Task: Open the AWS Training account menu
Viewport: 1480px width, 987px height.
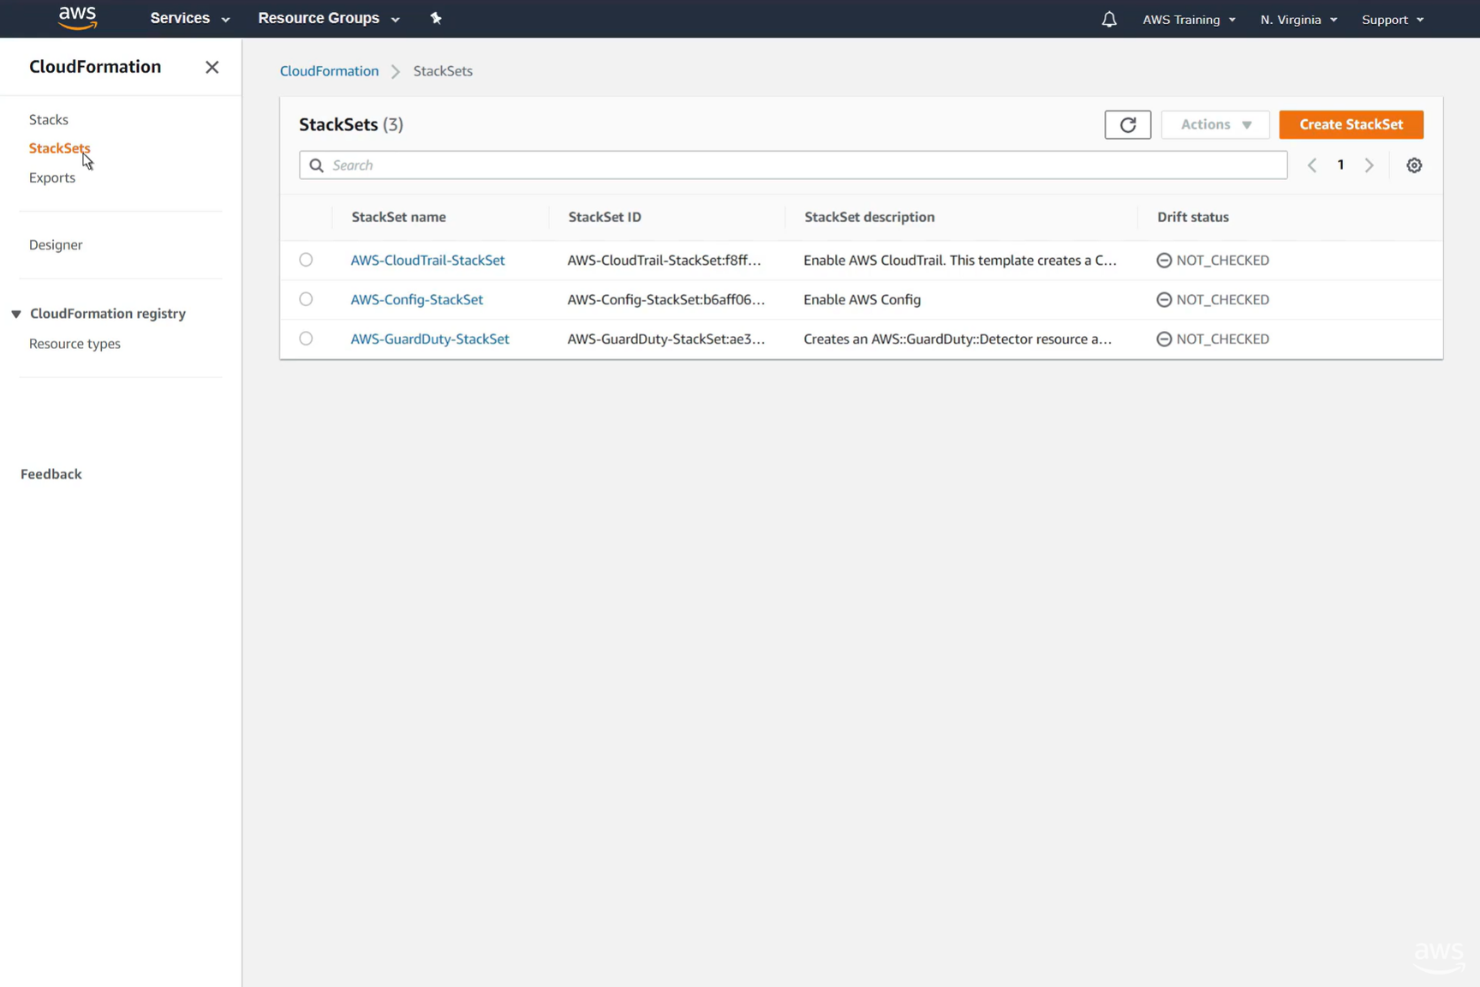Action: (1189, 19)
